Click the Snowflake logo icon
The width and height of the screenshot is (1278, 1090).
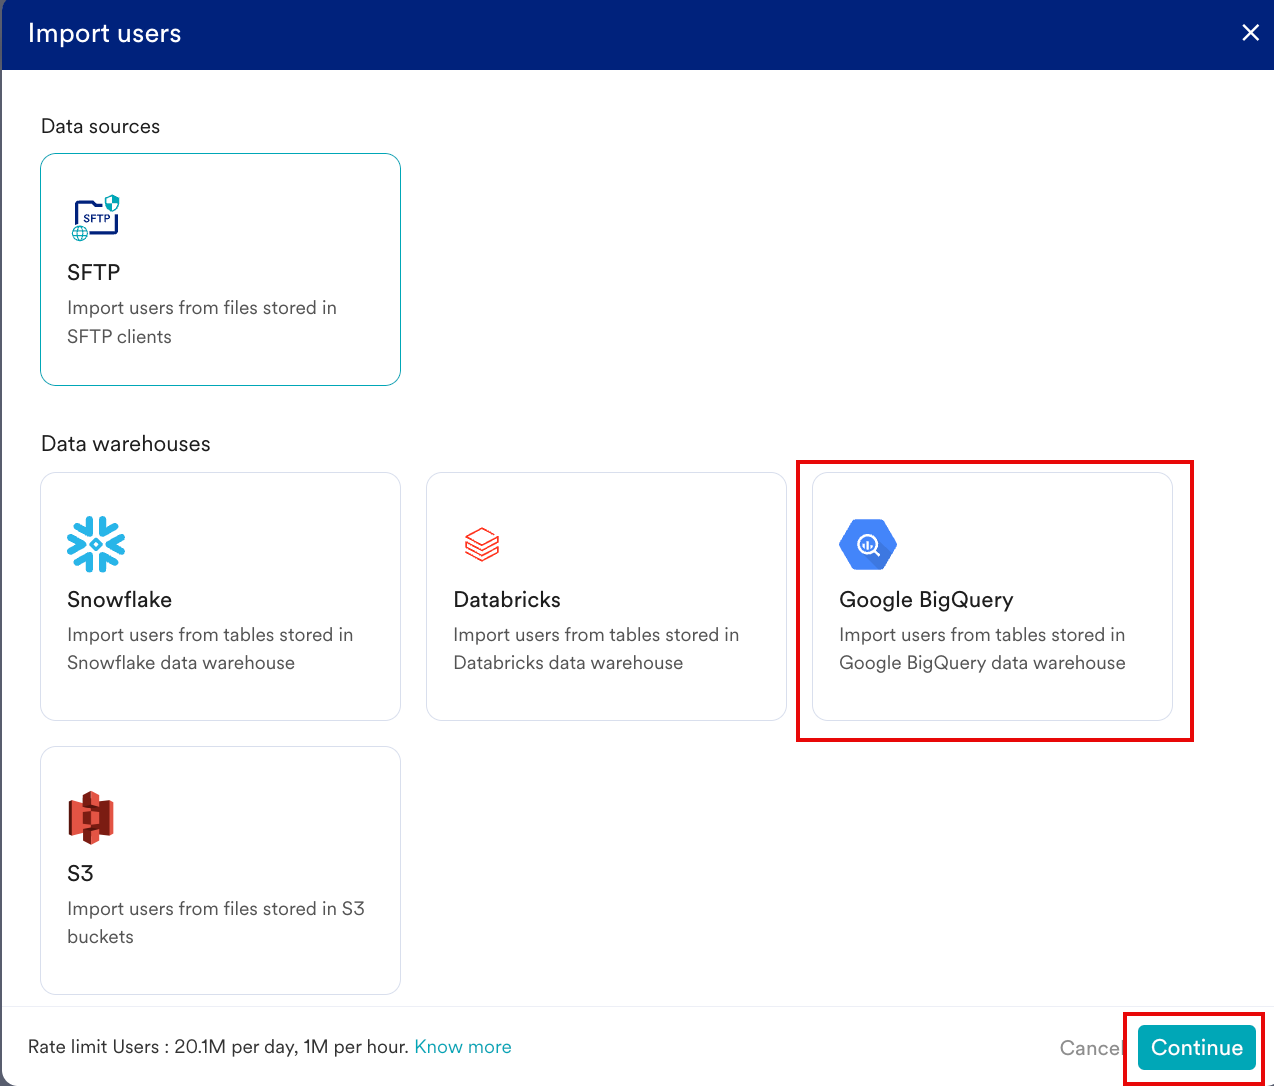96,544
